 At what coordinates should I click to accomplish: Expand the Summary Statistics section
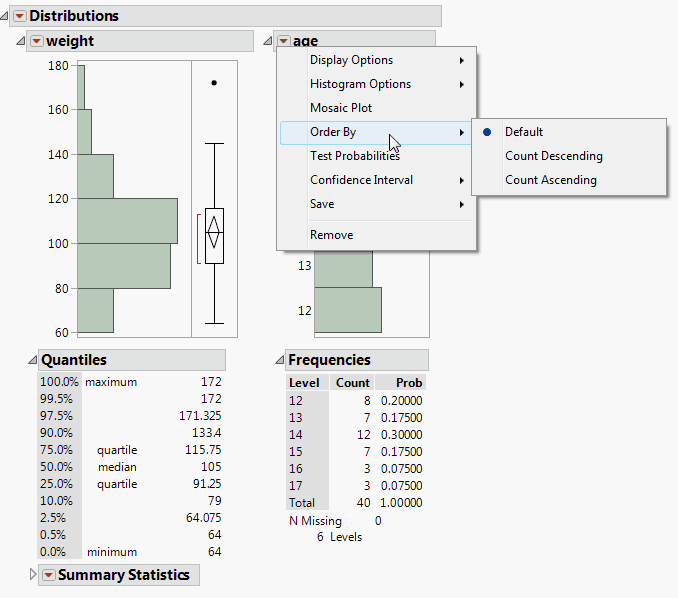tap(33, 574)
